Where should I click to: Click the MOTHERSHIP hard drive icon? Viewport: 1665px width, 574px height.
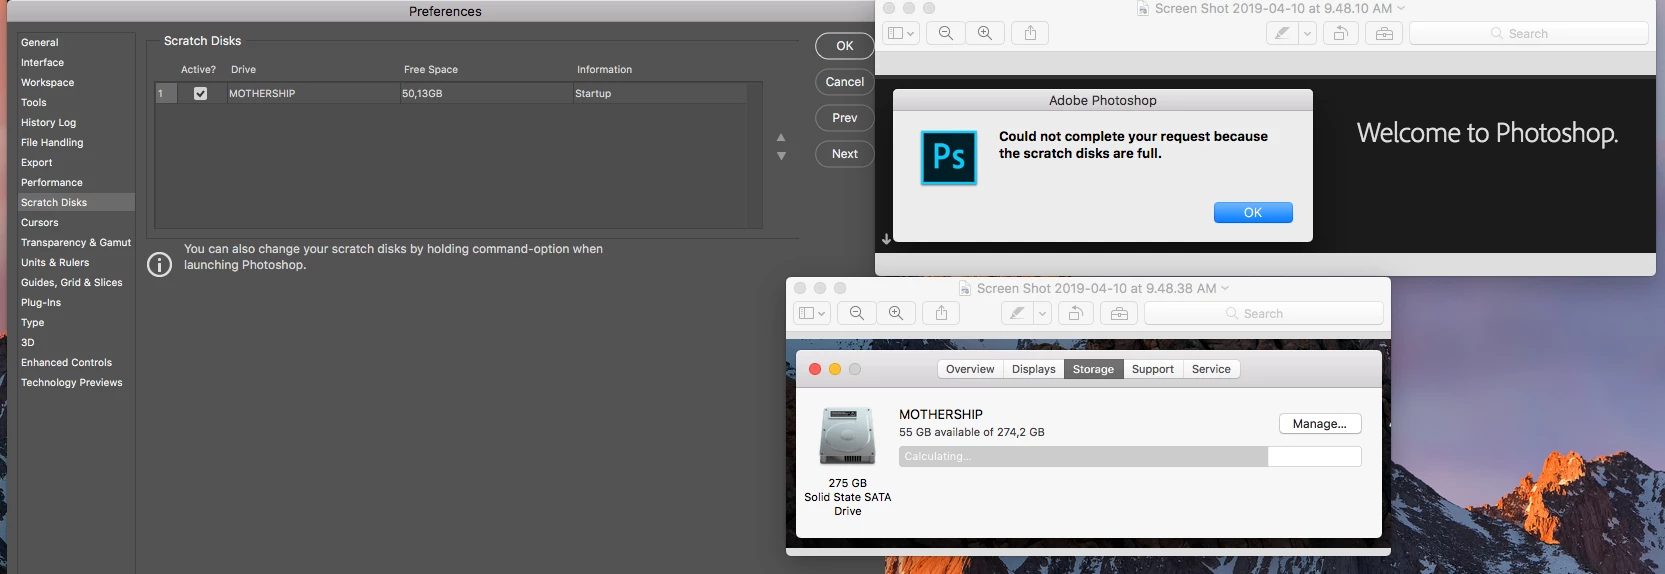(x=847, y=436)
